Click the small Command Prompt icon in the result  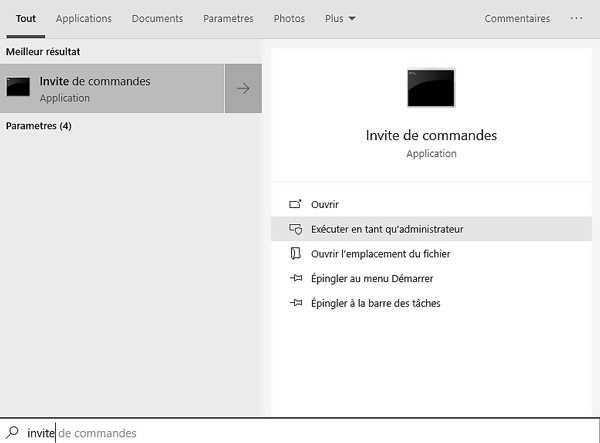[18, 87]
